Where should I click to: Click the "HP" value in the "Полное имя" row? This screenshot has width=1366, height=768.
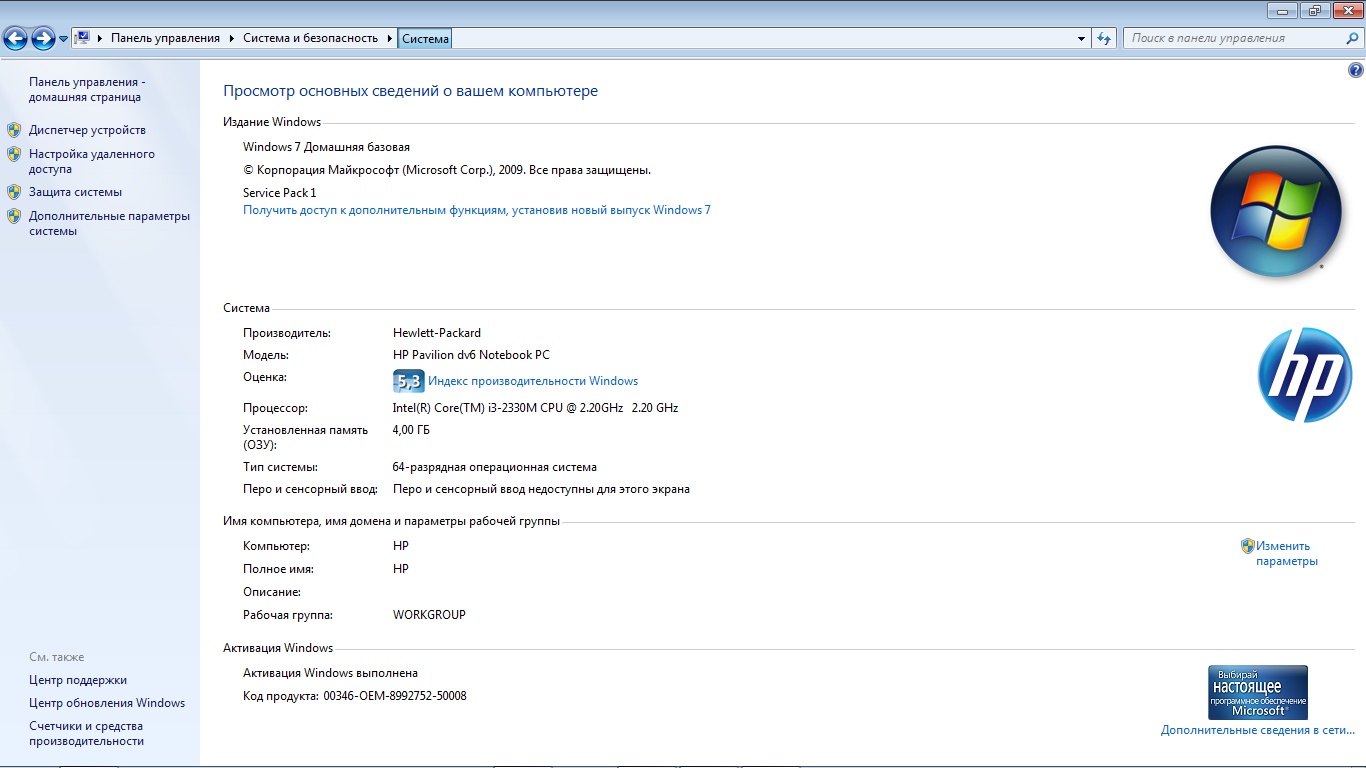(x=401, y=569)
